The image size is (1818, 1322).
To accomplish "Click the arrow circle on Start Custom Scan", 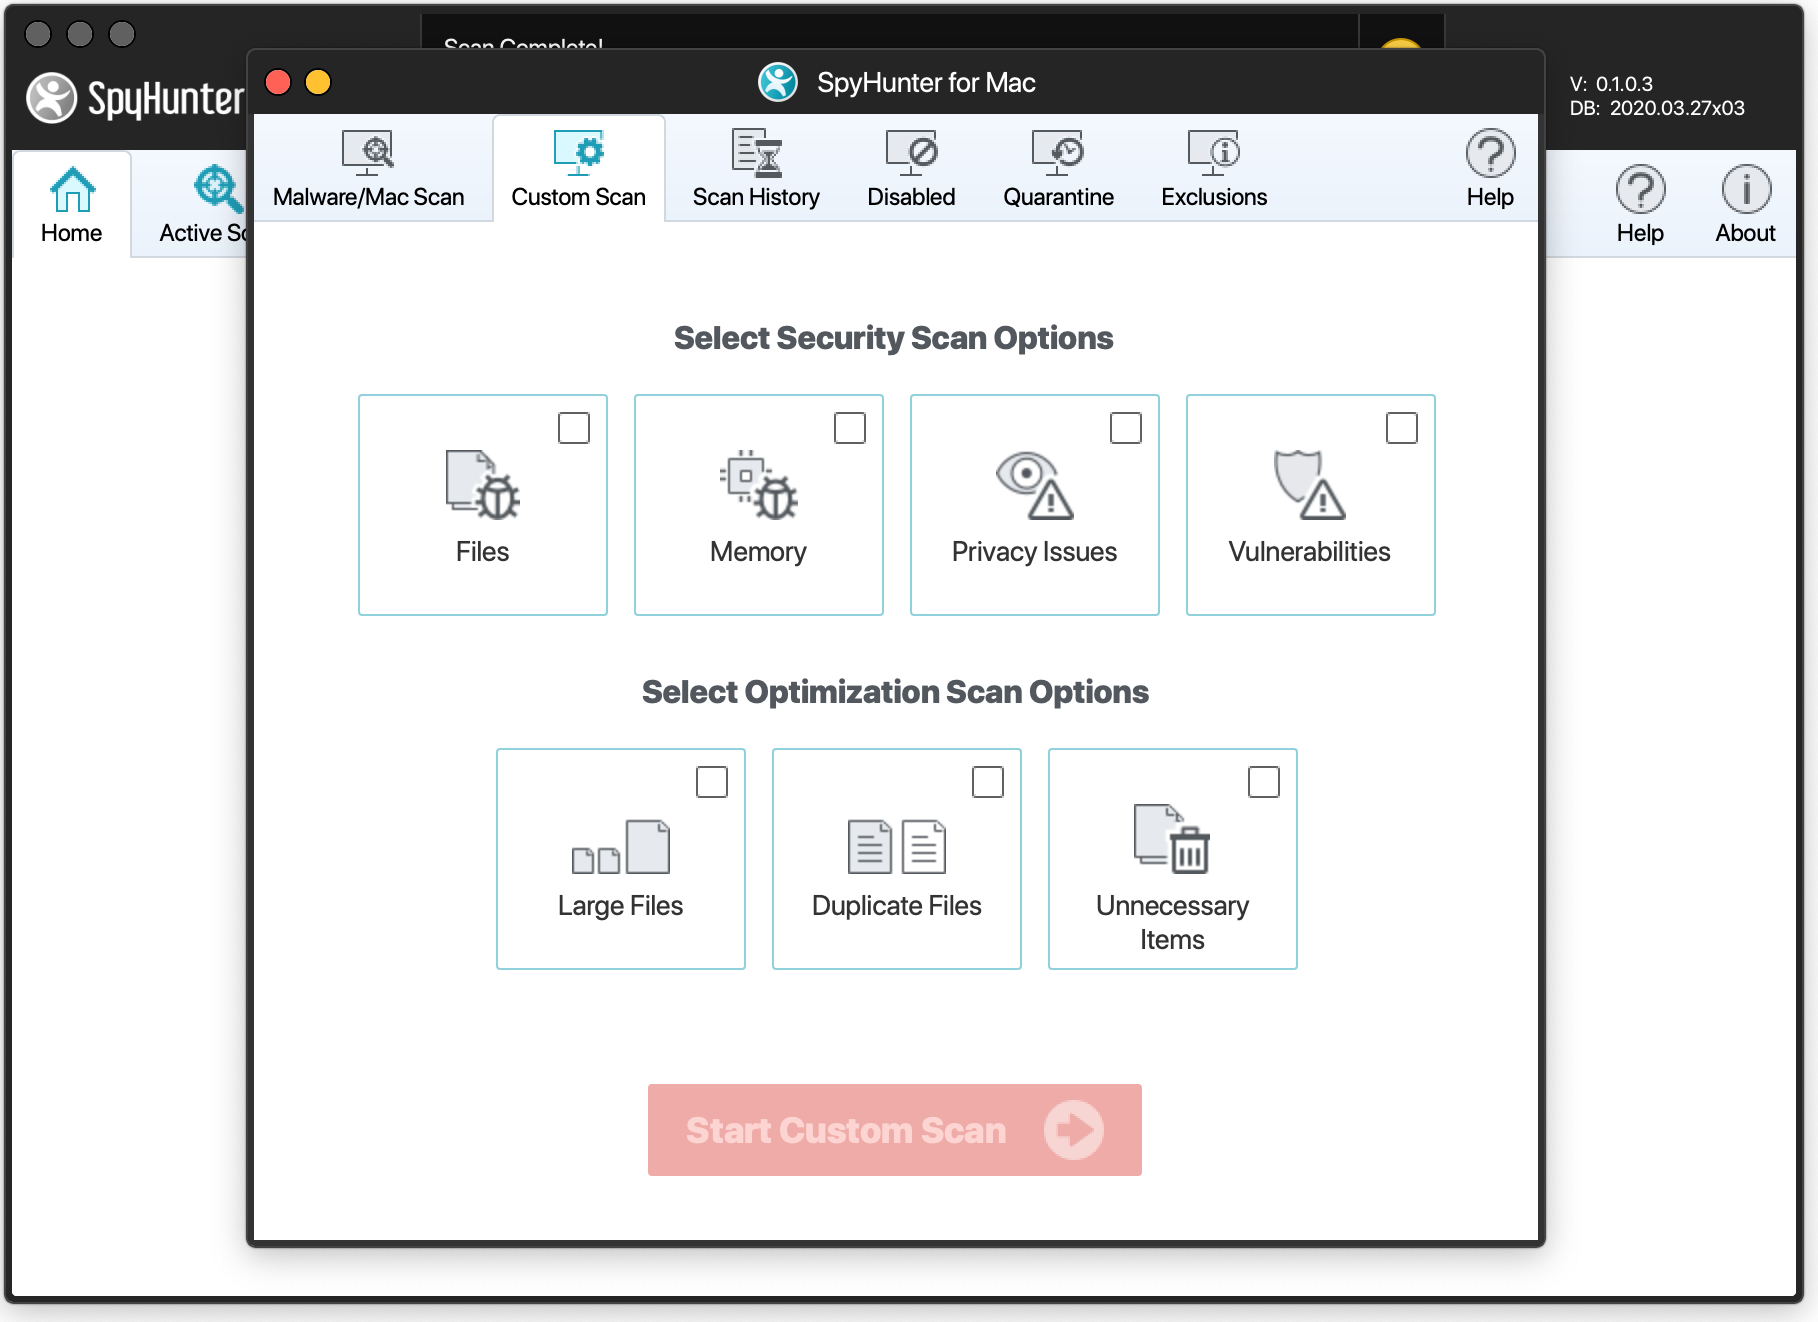I will (1074, 1130).
